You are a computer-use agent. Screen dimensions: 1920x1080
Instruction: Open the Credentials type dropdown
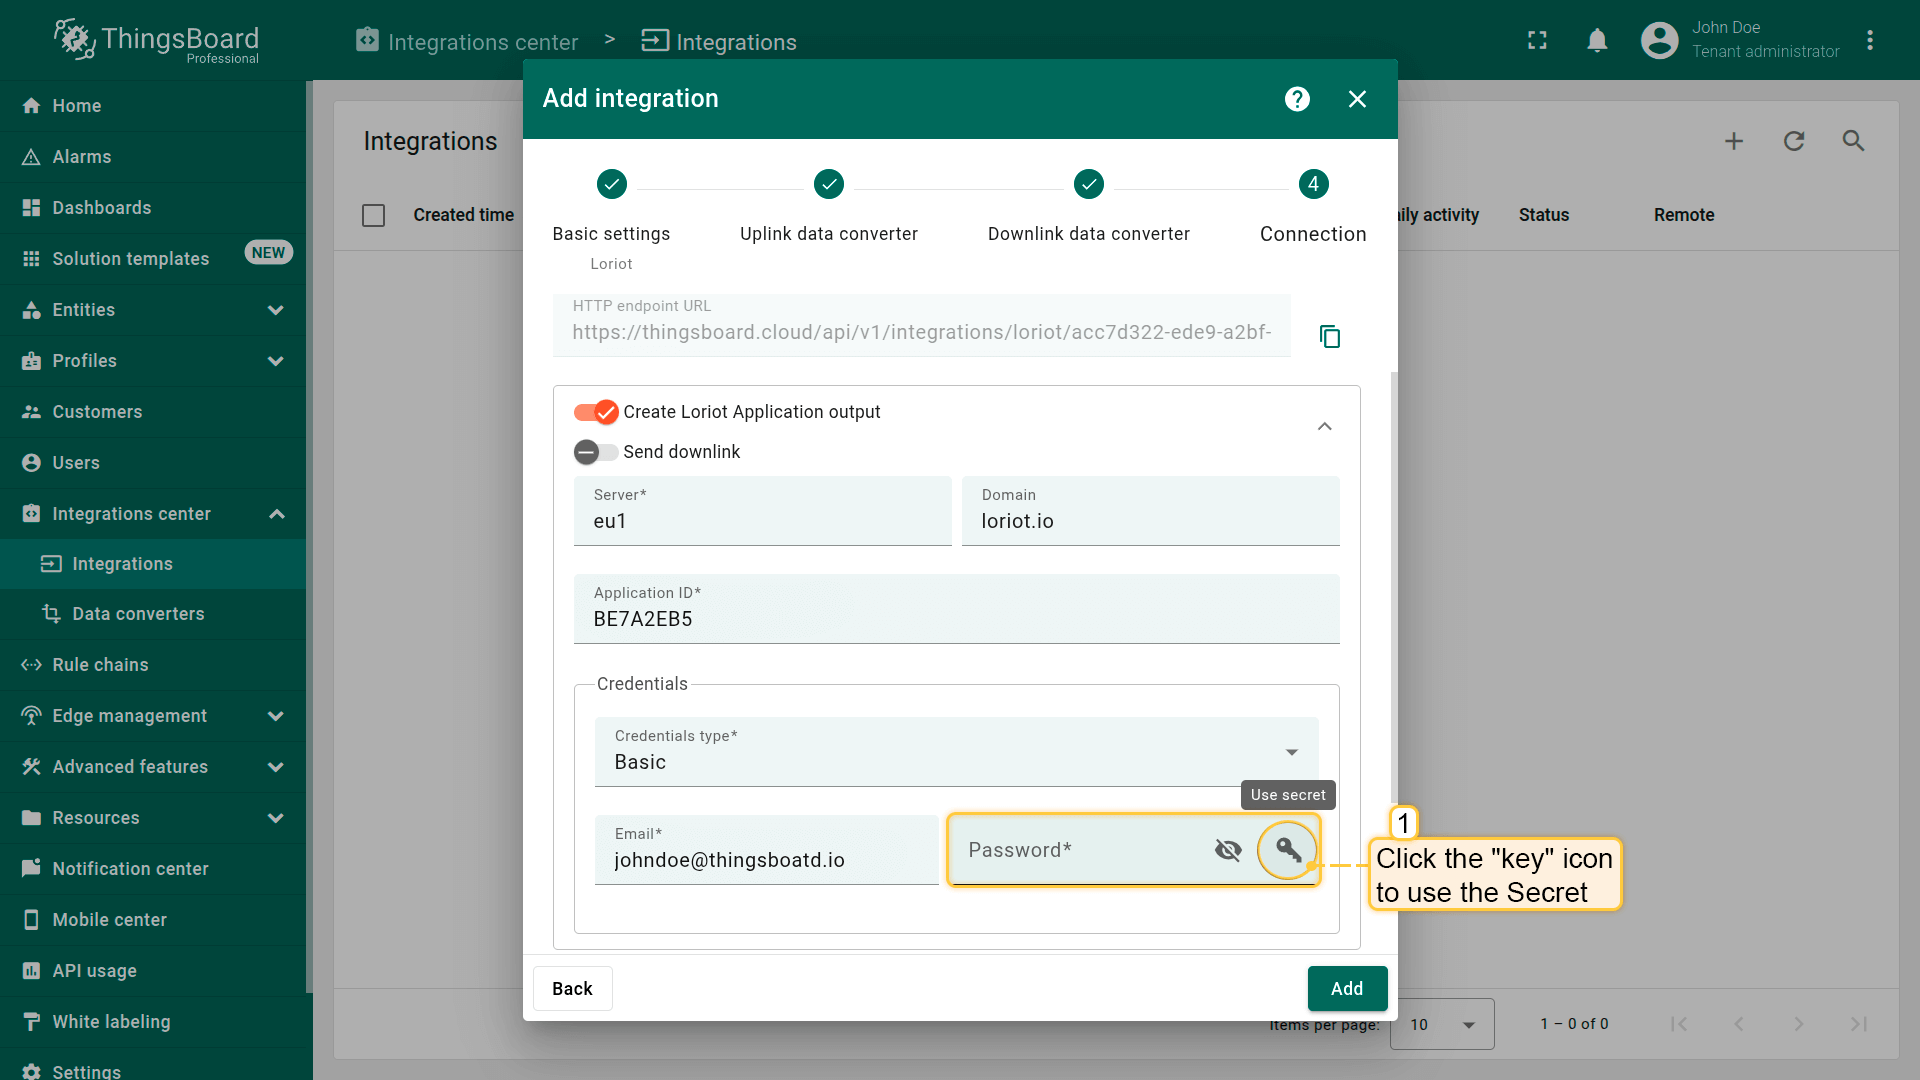tap(955, 752)
